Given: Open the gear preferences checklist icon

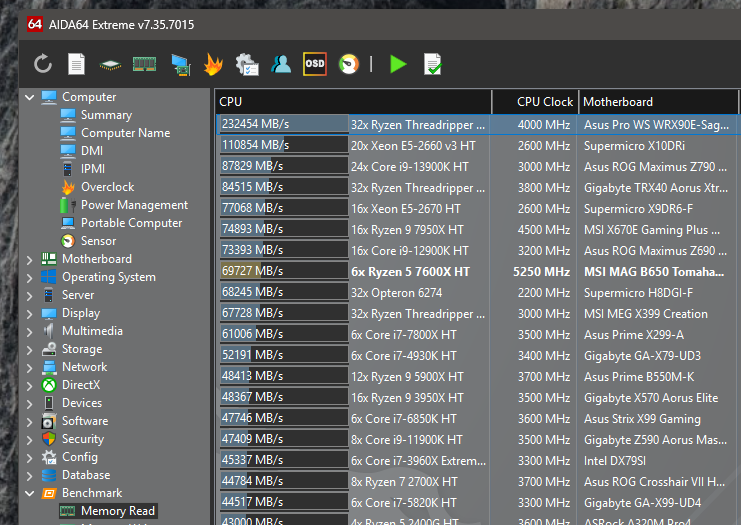Looking at the screenshot, I should 247,64.
